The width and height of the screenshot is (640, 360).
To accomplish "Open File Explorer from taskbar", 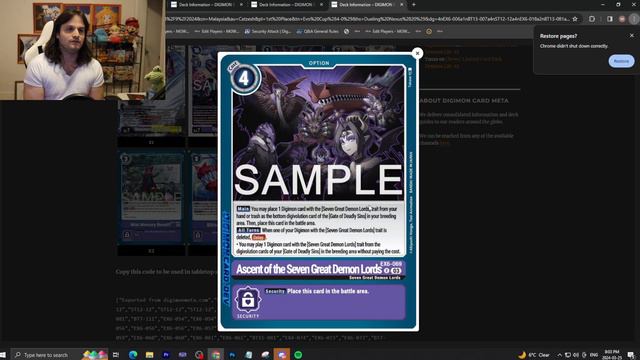I will (149, 355).
